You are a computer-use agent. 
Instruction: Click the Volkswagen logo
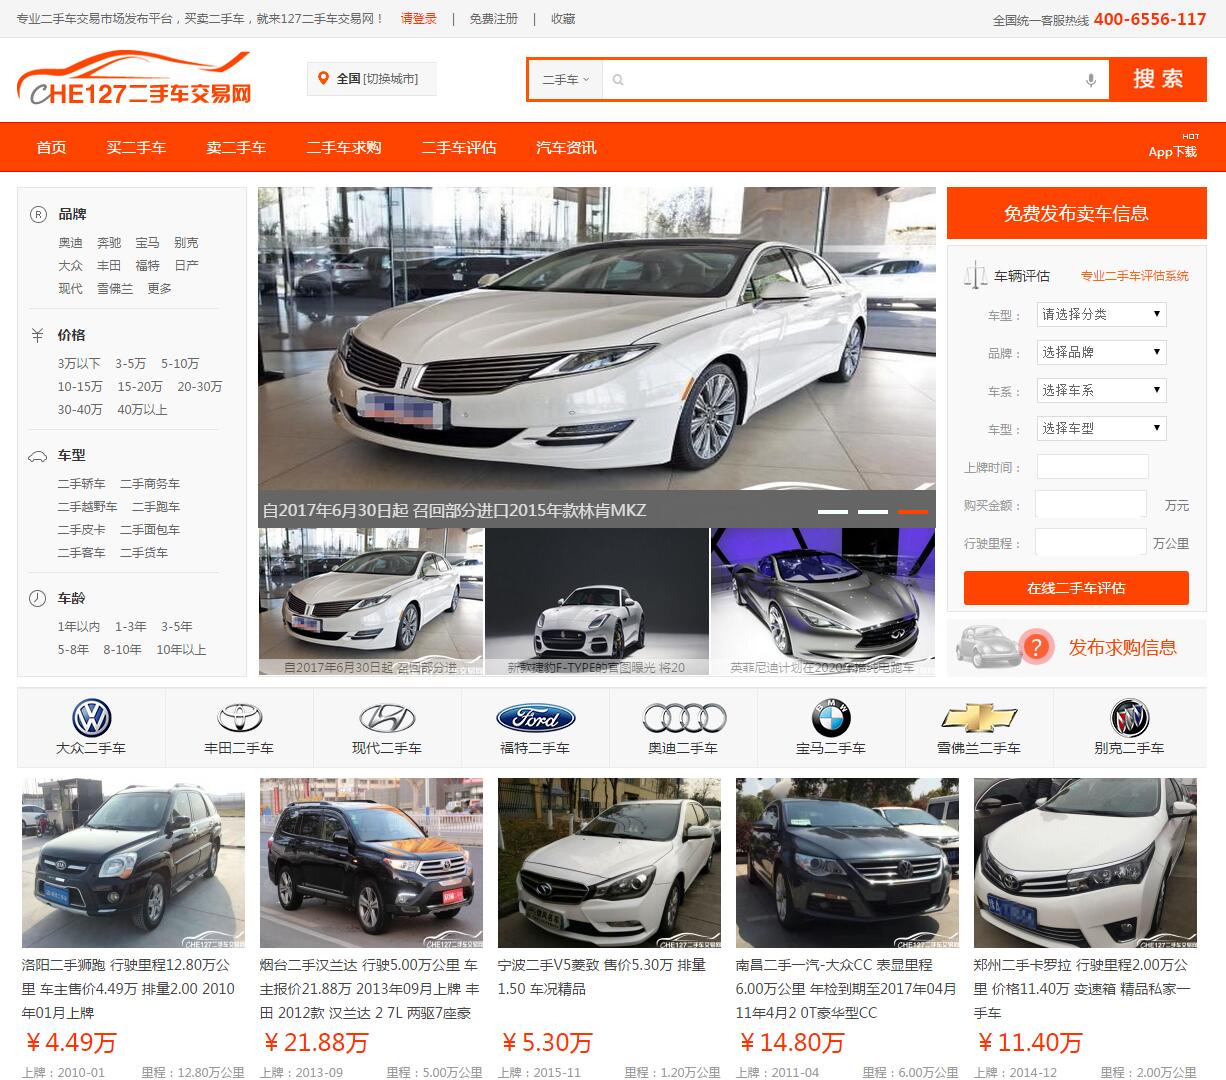pos(91,717)
